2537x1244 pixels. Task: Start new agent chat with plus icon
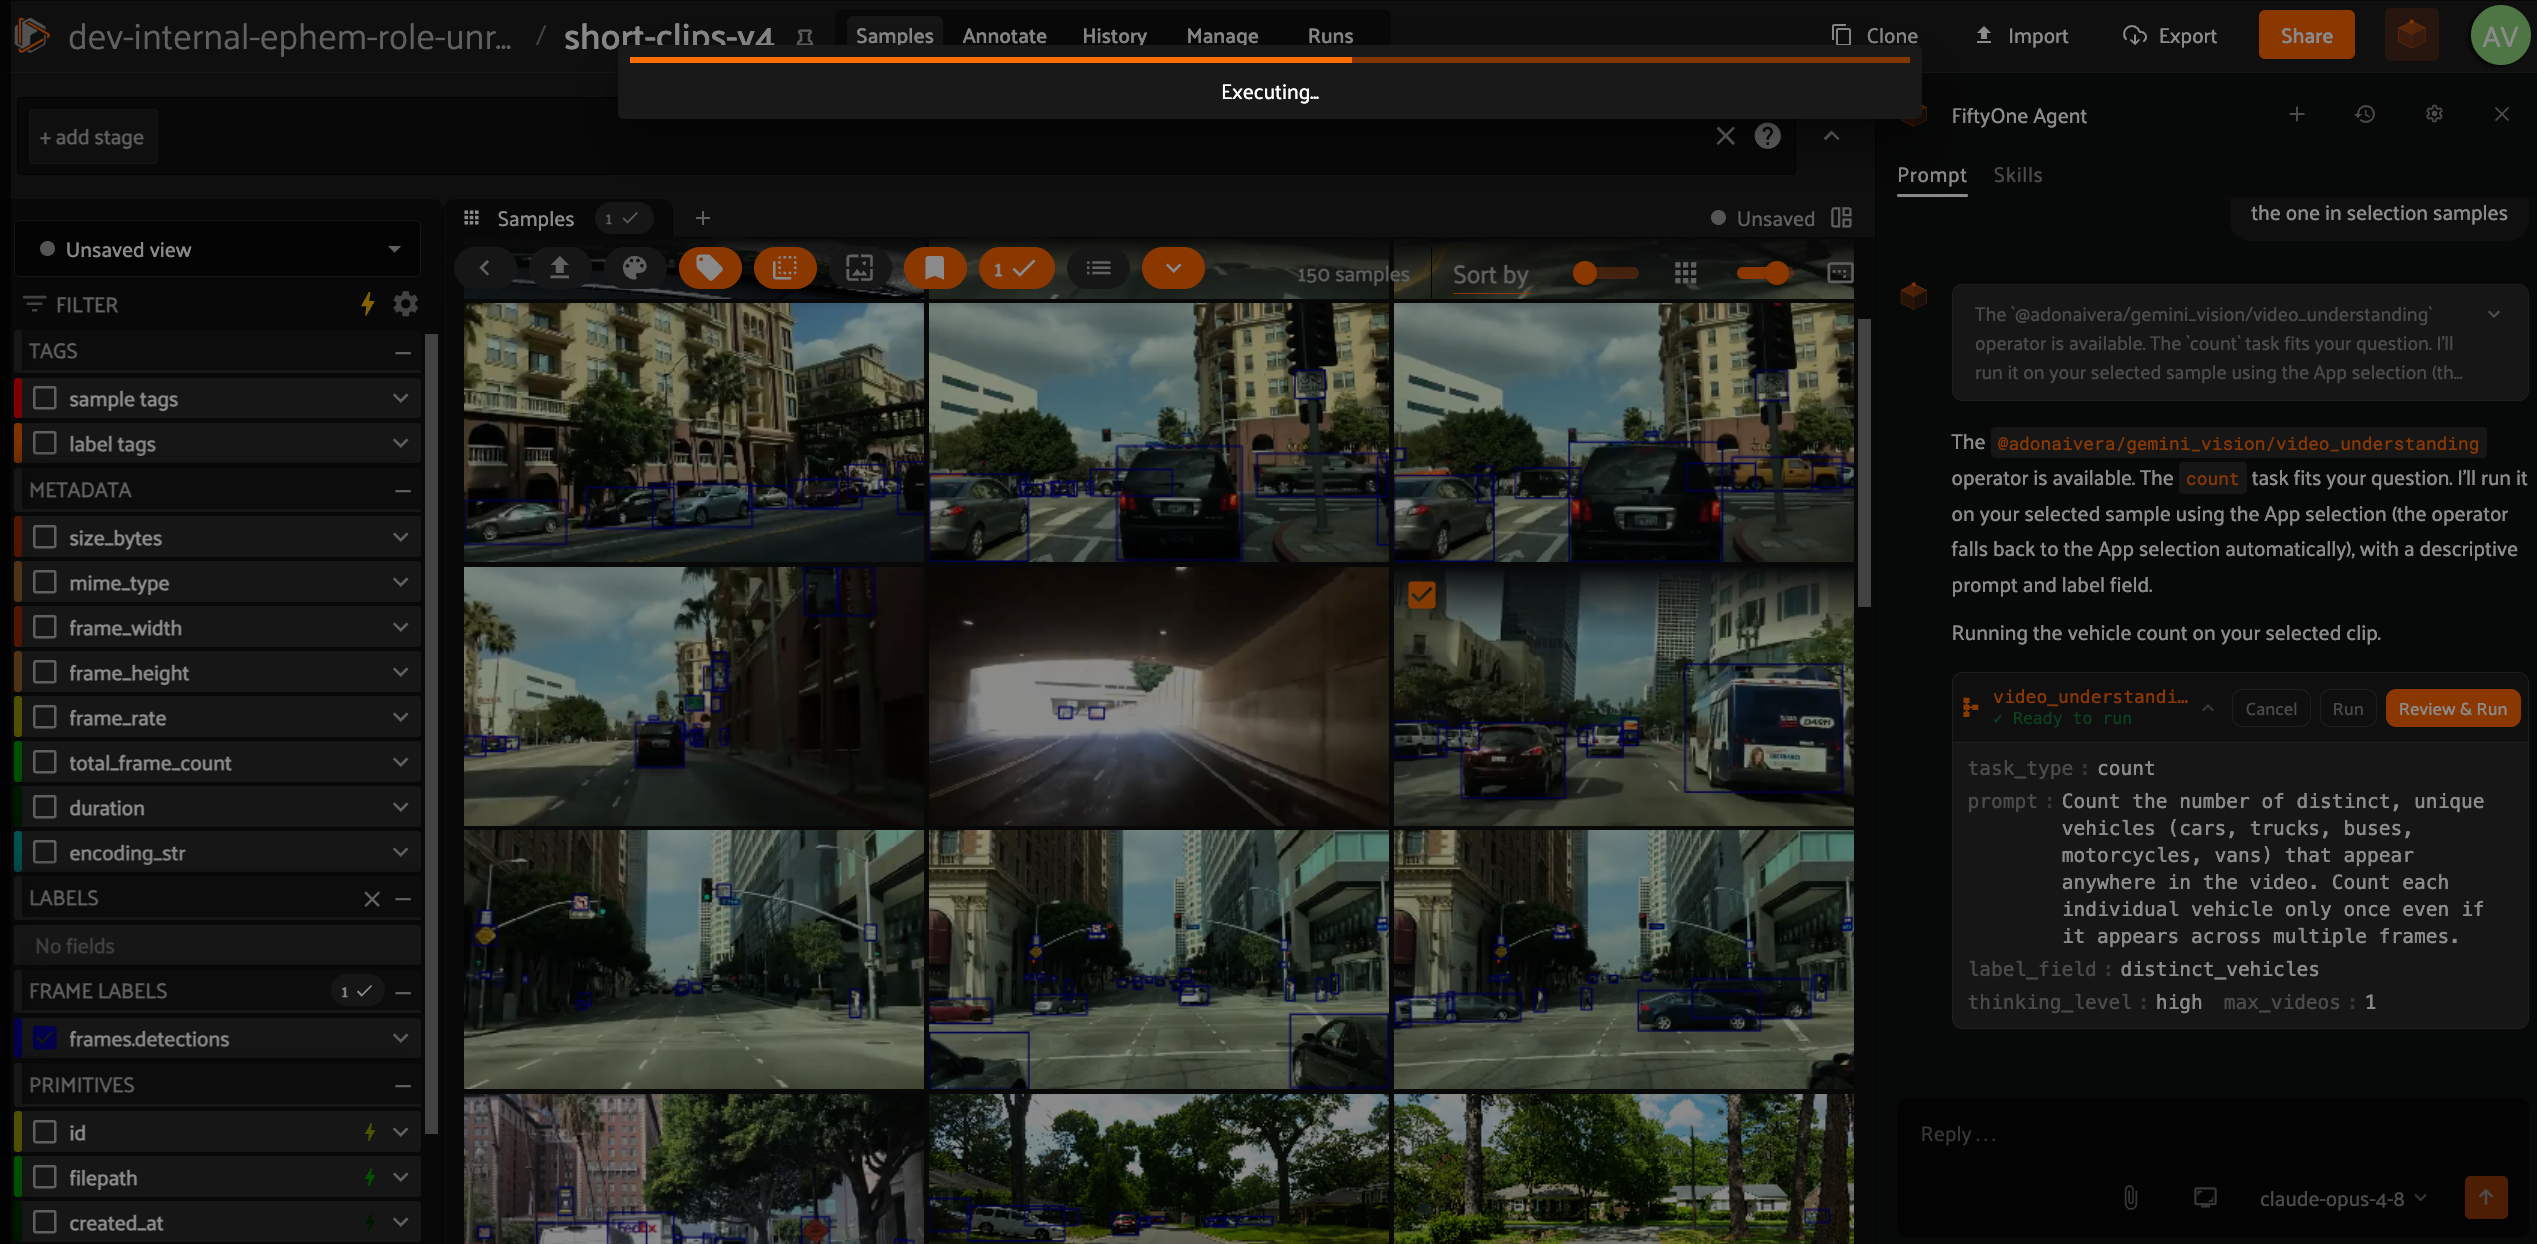tap(2296, 115)
